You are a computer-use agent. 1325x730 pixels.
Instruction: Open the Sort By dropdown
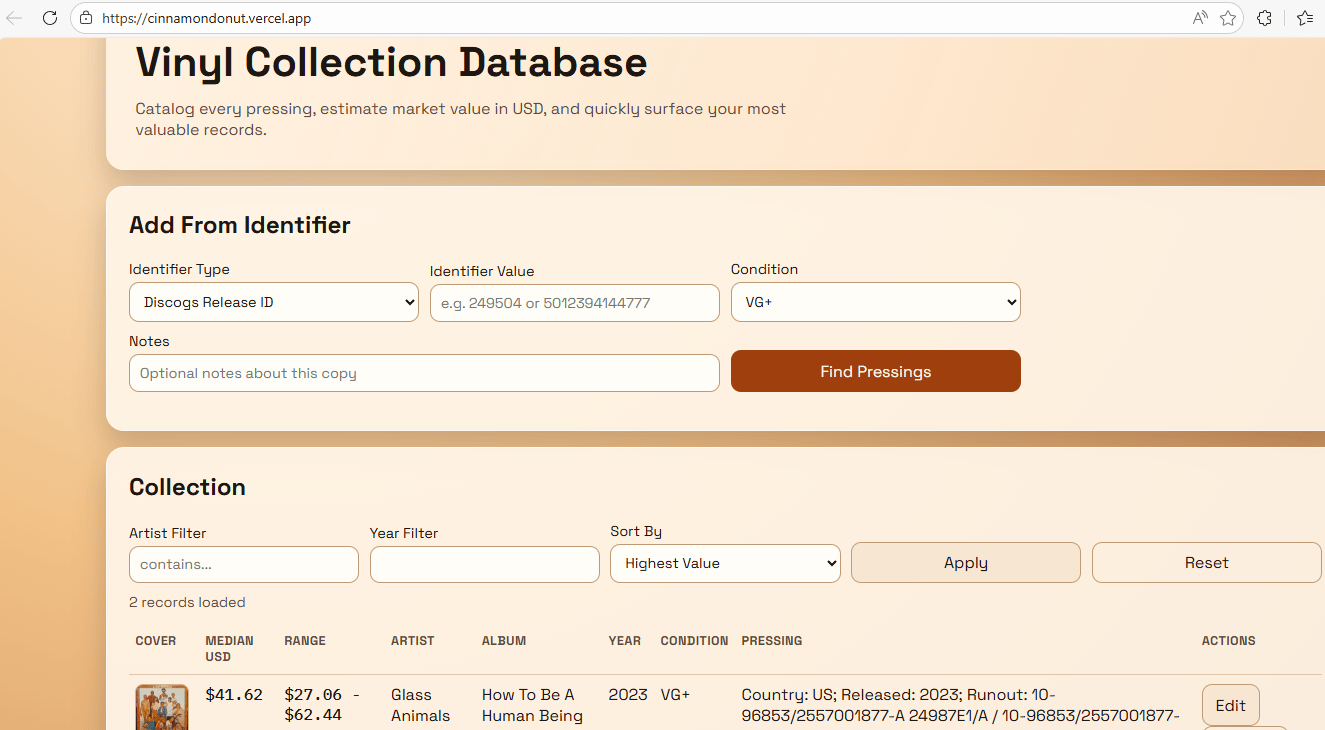pyautogui.click(x=726, y=563)
